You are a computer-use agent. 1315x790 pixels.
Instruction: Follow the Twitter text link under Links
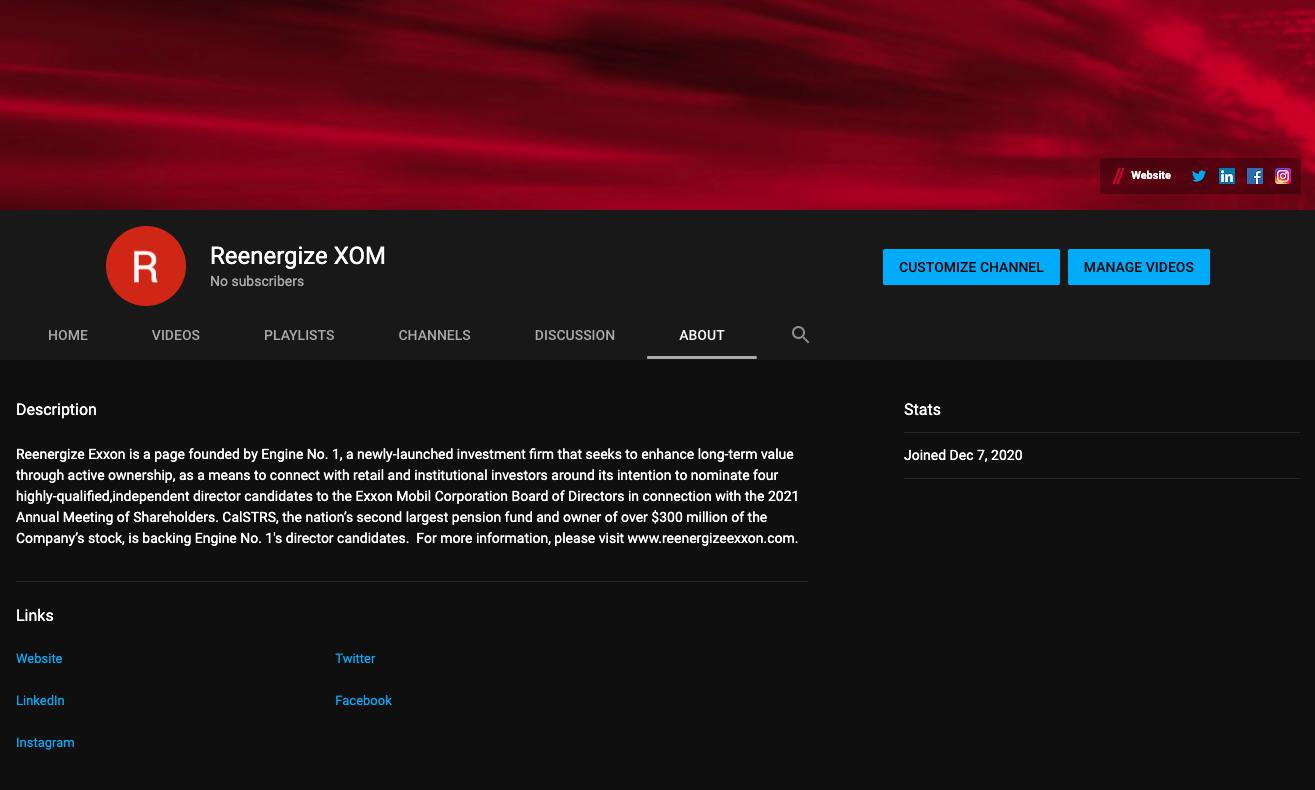coord(355,659)
